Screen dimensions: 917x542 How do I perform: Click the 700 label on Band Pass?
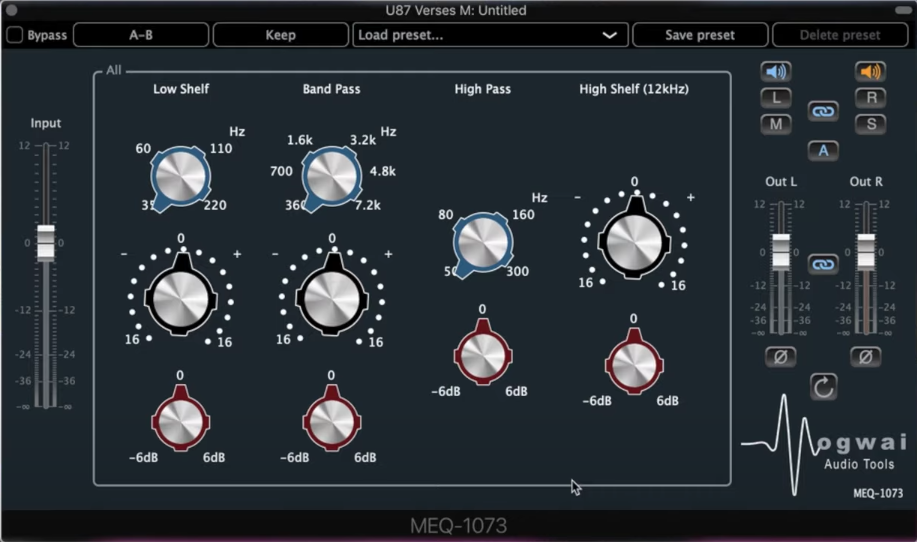tap(281, 171)
